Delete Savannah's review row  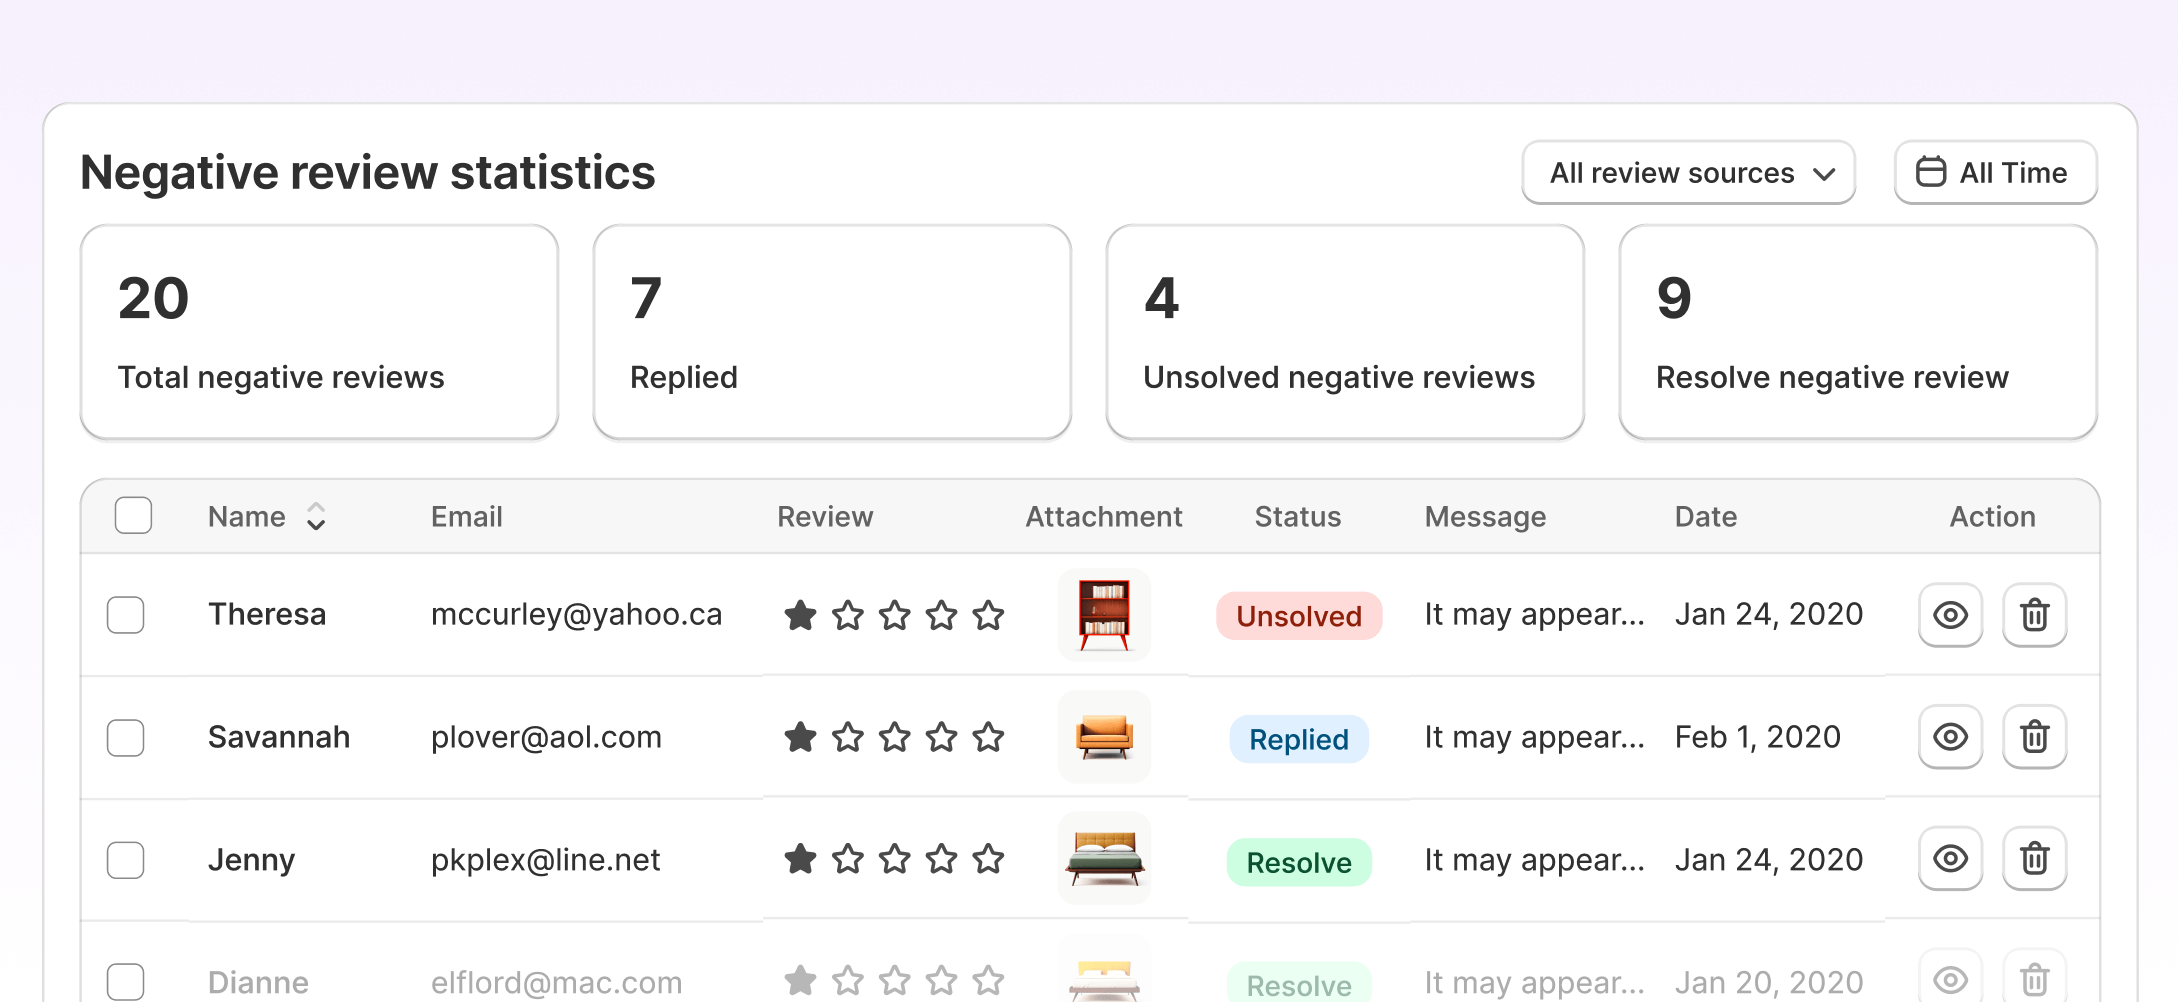click(x=2034, y=738)
